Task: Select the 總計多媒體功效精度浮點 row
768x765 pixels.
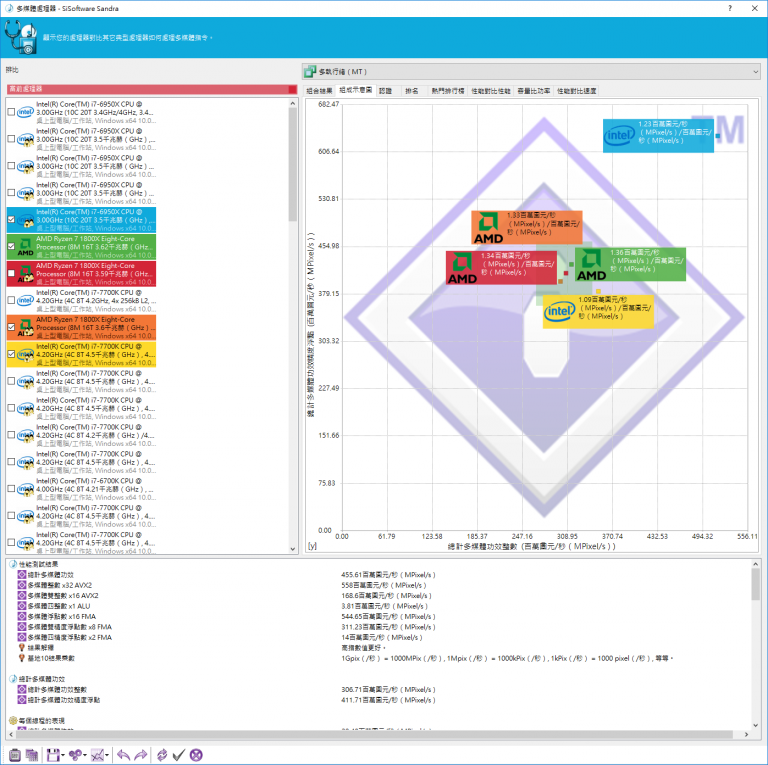Action: [64, 700]
